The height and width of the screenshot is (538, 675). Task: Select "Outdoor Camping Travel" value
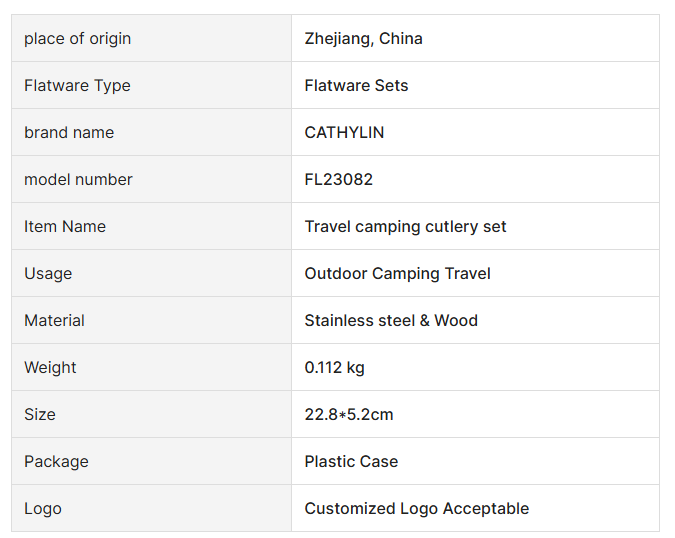pos(397,274)
